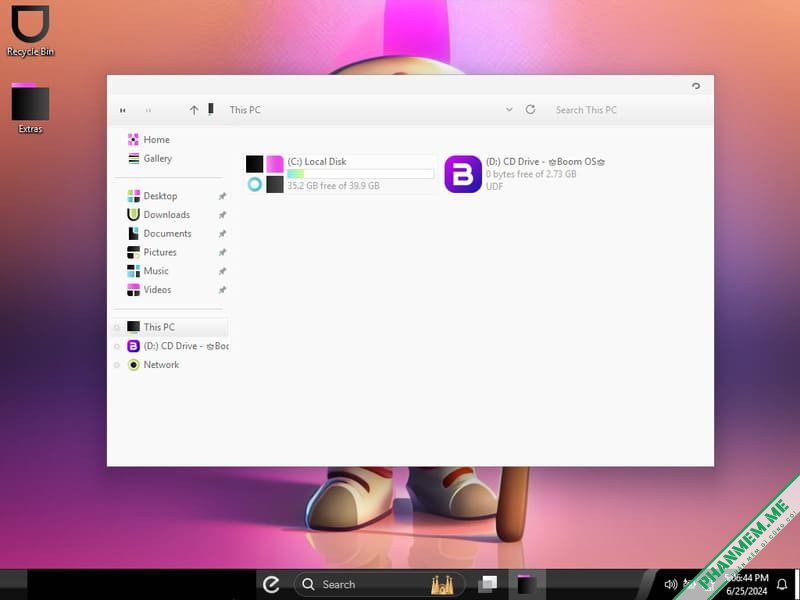Screen dimensions: 800x600
Task: Open File Explorer from the taskbar
Action: [526, 584]
